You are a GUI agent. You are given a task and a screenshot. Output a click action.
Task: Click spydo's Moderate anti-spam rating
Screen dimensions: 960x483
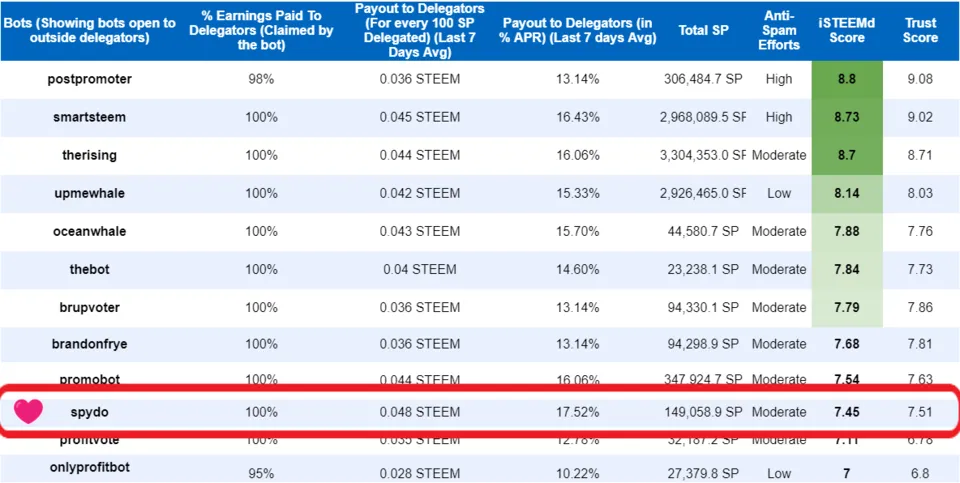click(779, 412)
